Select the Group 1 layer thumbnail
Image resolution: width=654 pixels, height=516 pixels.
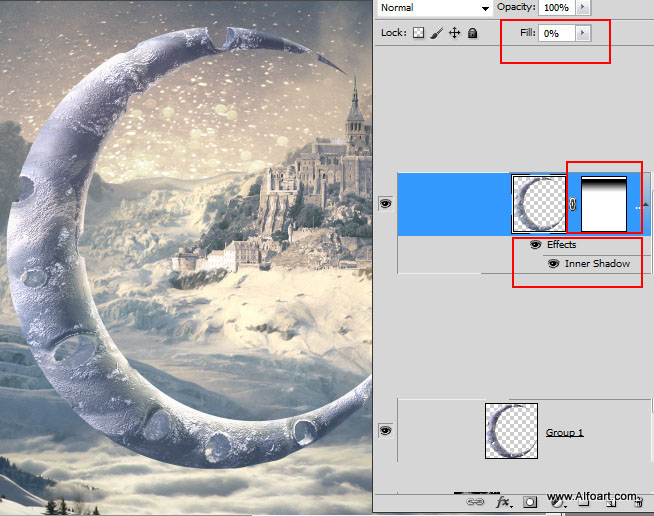tap(511, 431)
